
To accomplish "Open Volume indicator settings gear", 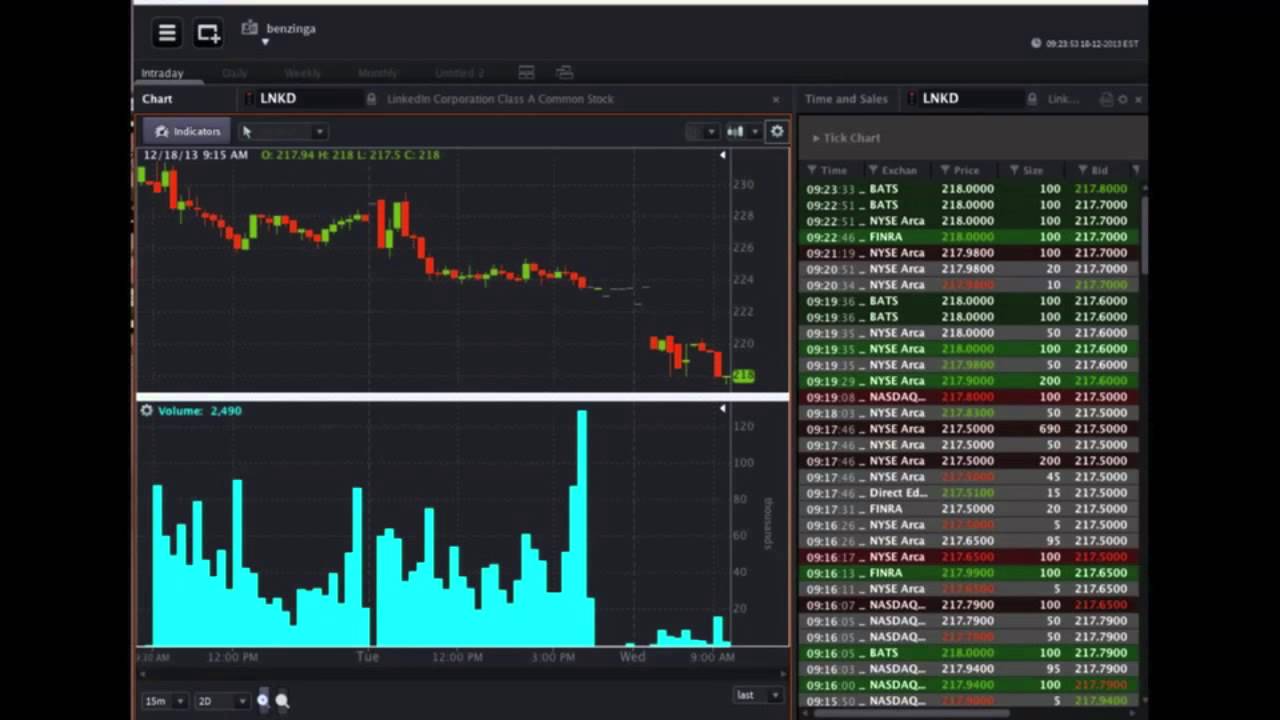I will coord(146,411).
